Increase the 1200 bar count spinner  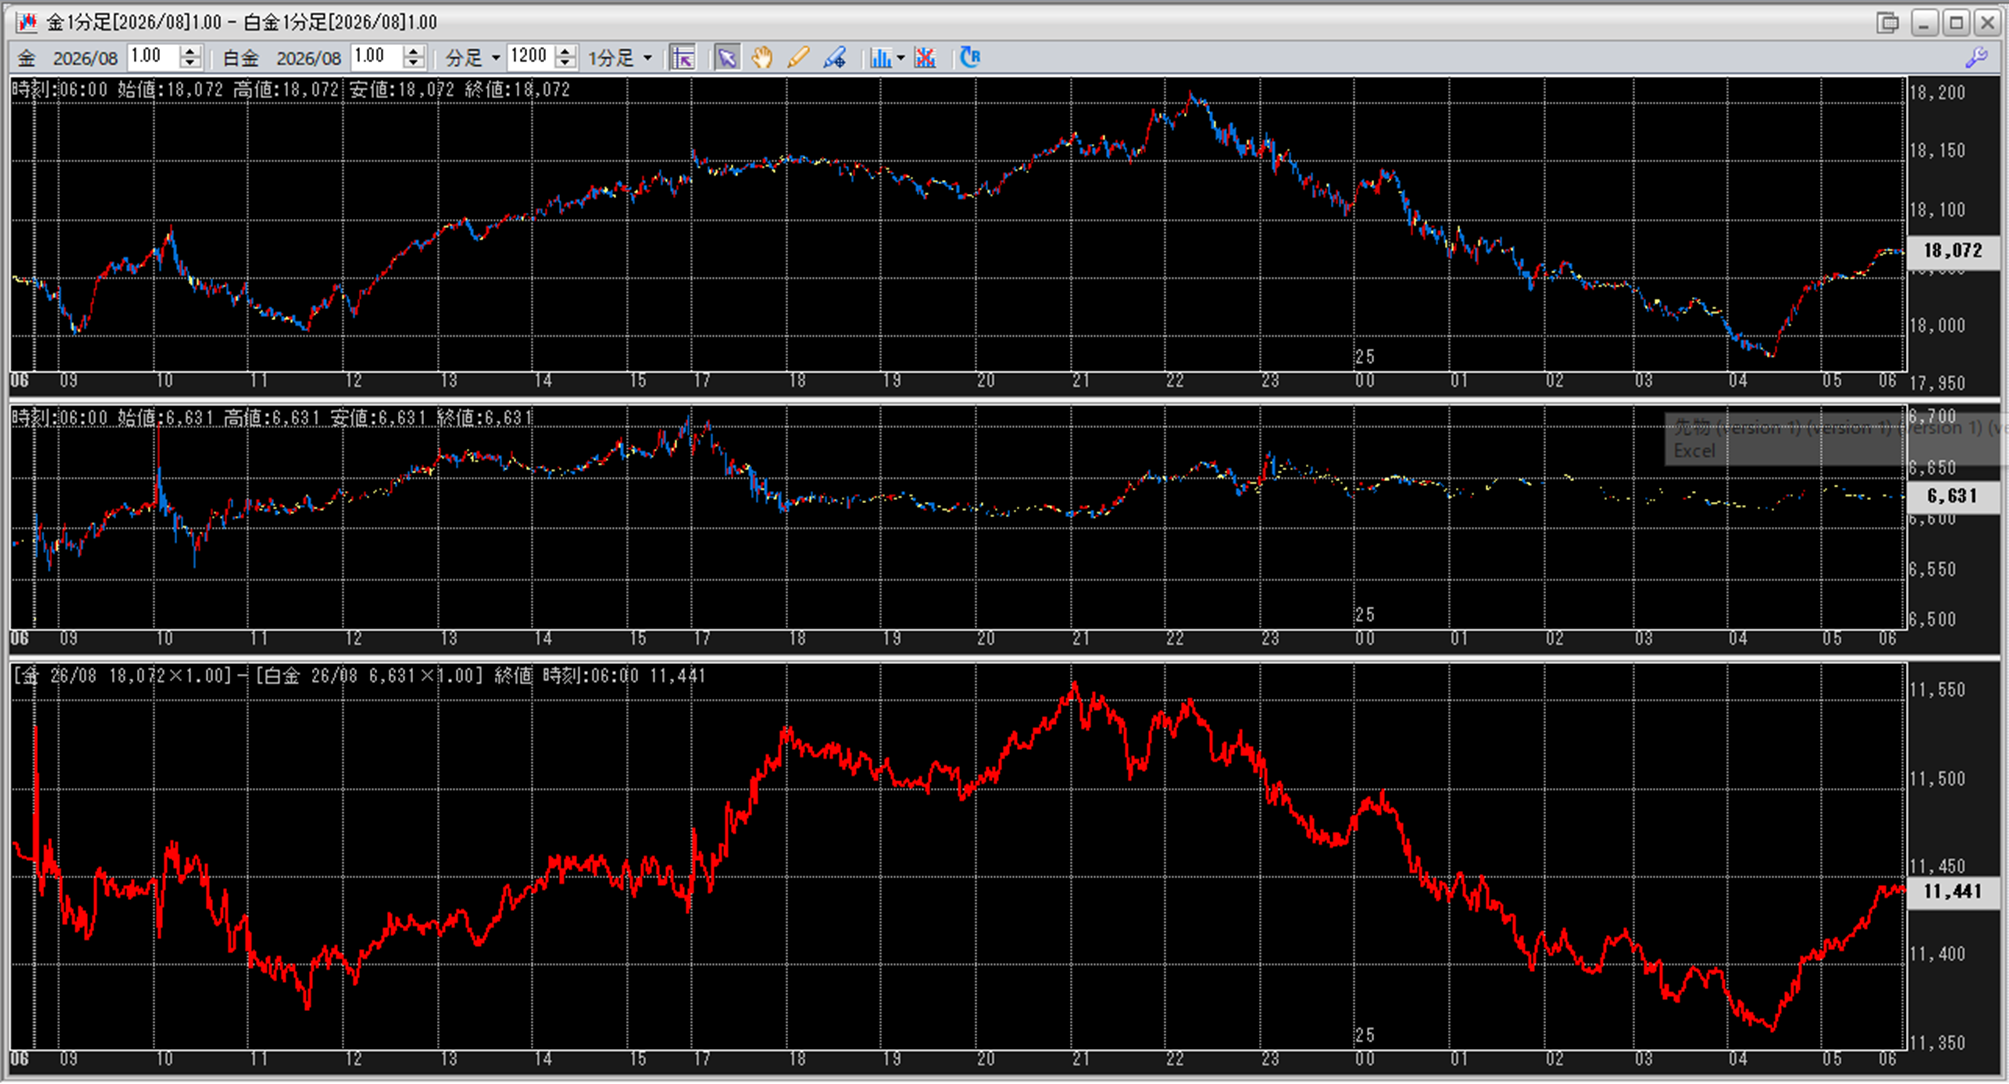point(565,51)
